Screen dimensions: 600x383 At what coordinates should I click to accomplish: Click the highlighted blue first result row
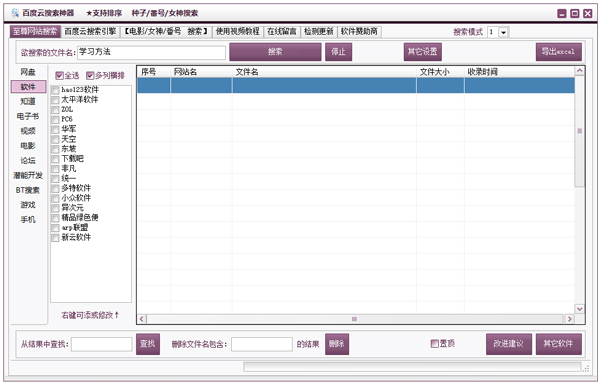pyautogui.click(x=356, y=85)
